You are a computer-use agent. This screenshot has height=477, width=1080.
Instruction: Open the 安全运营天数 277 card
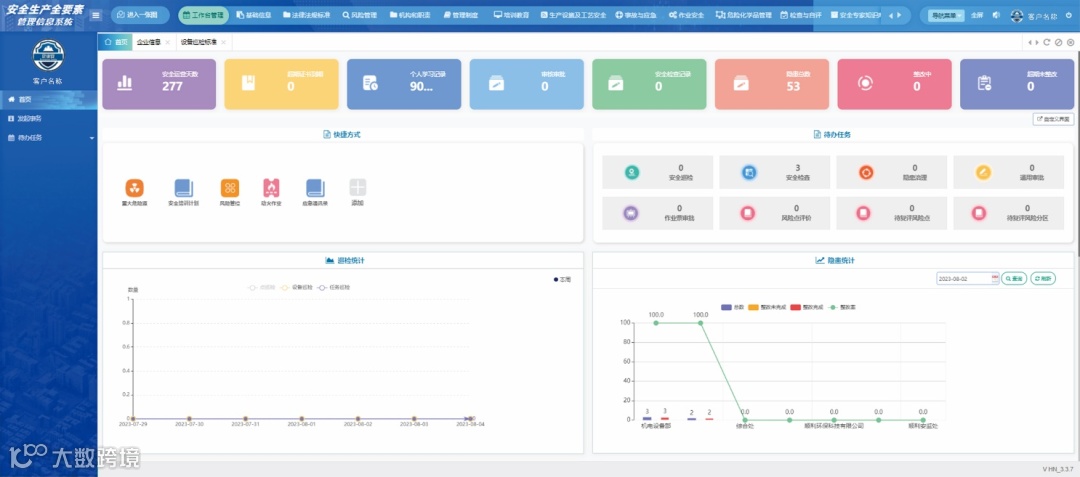click(x=159, y=84)
